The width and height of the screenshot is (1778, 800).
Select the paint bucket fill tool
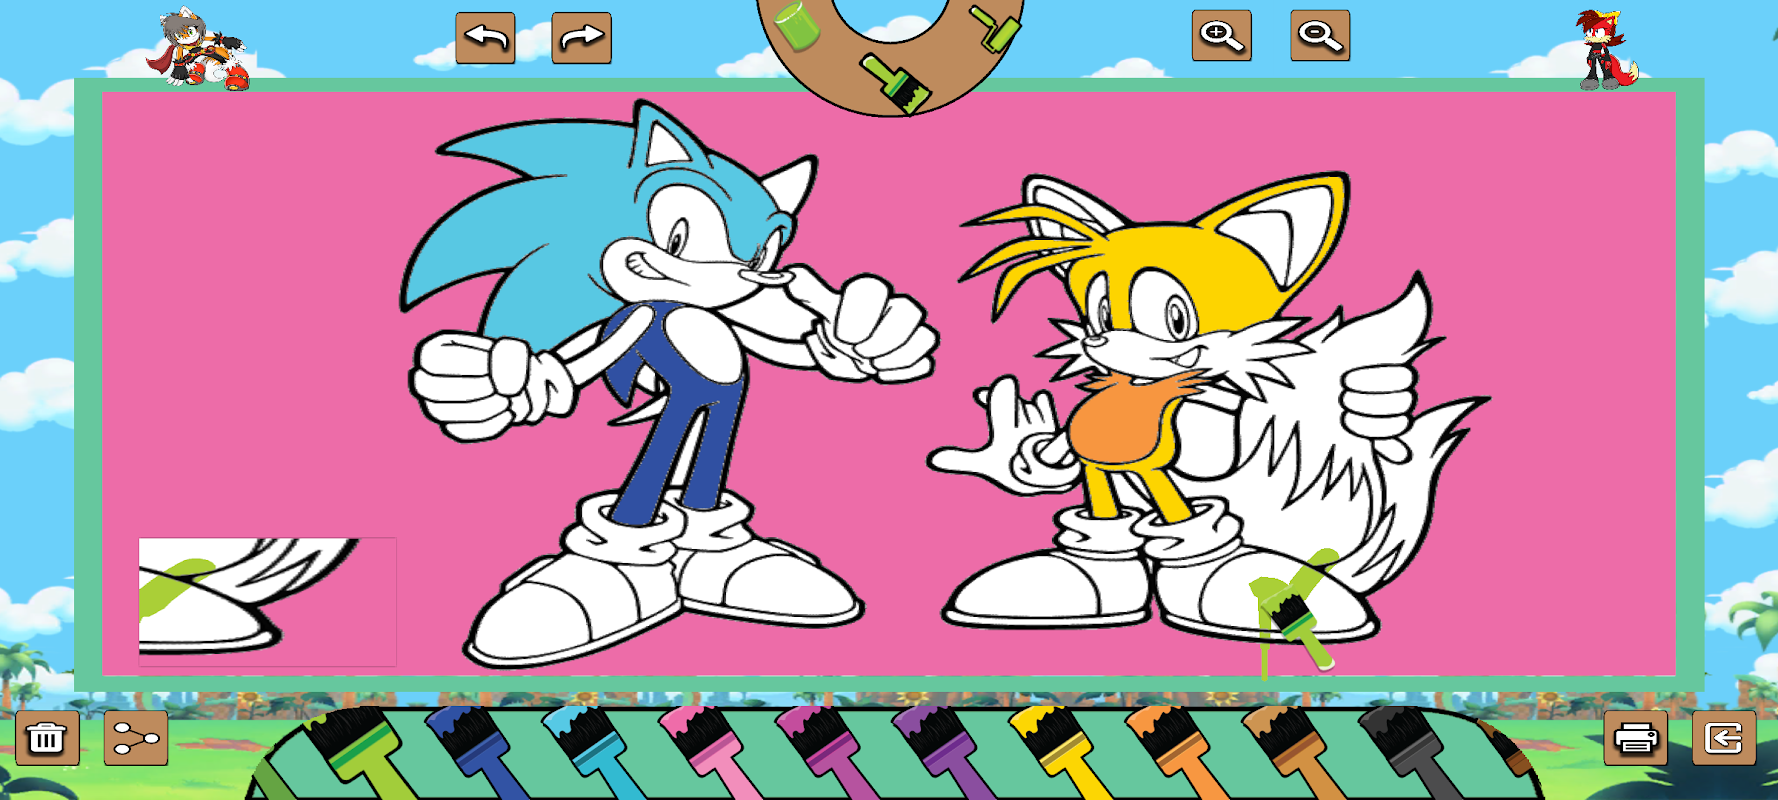pos(797,25)
